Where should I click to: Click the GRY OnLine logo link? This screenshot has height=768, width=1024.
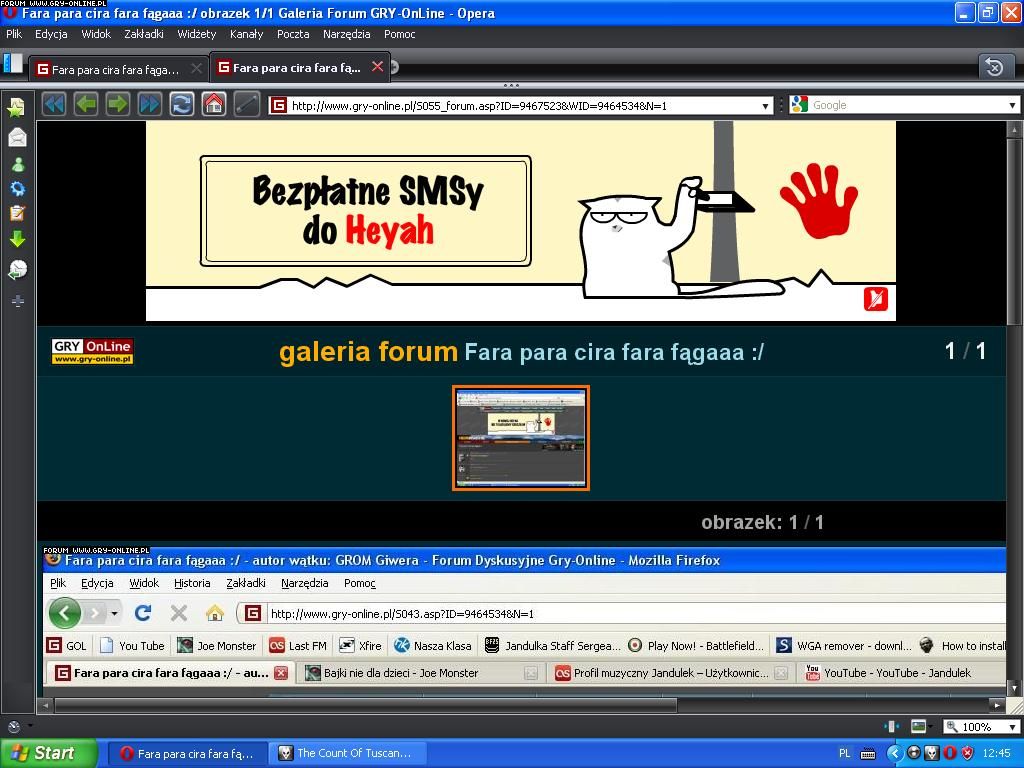(93, 352)
